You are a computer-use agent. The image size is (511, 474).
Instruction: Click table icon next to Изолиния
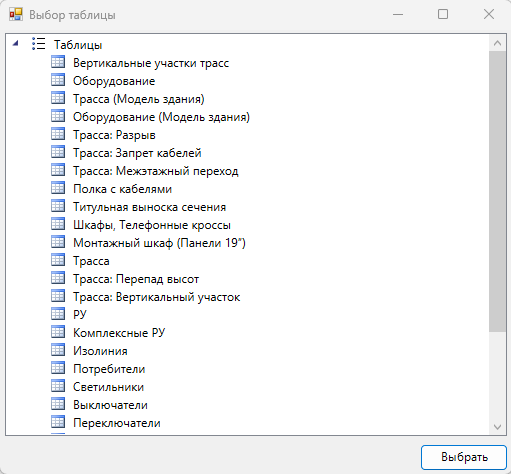point(58,350)
